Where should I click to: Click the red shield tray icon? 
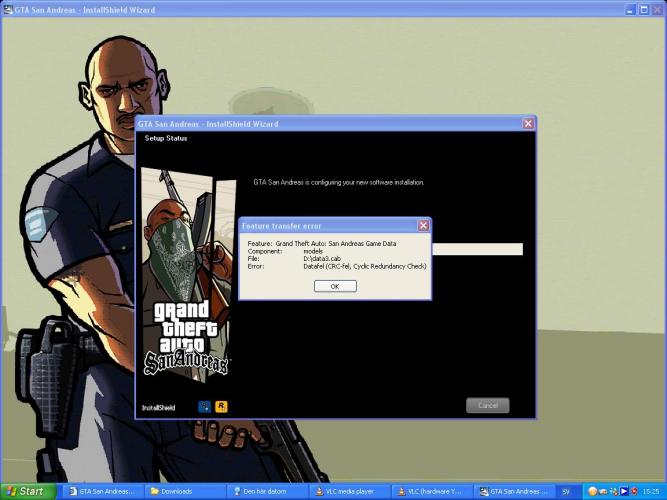pos(634,491)
